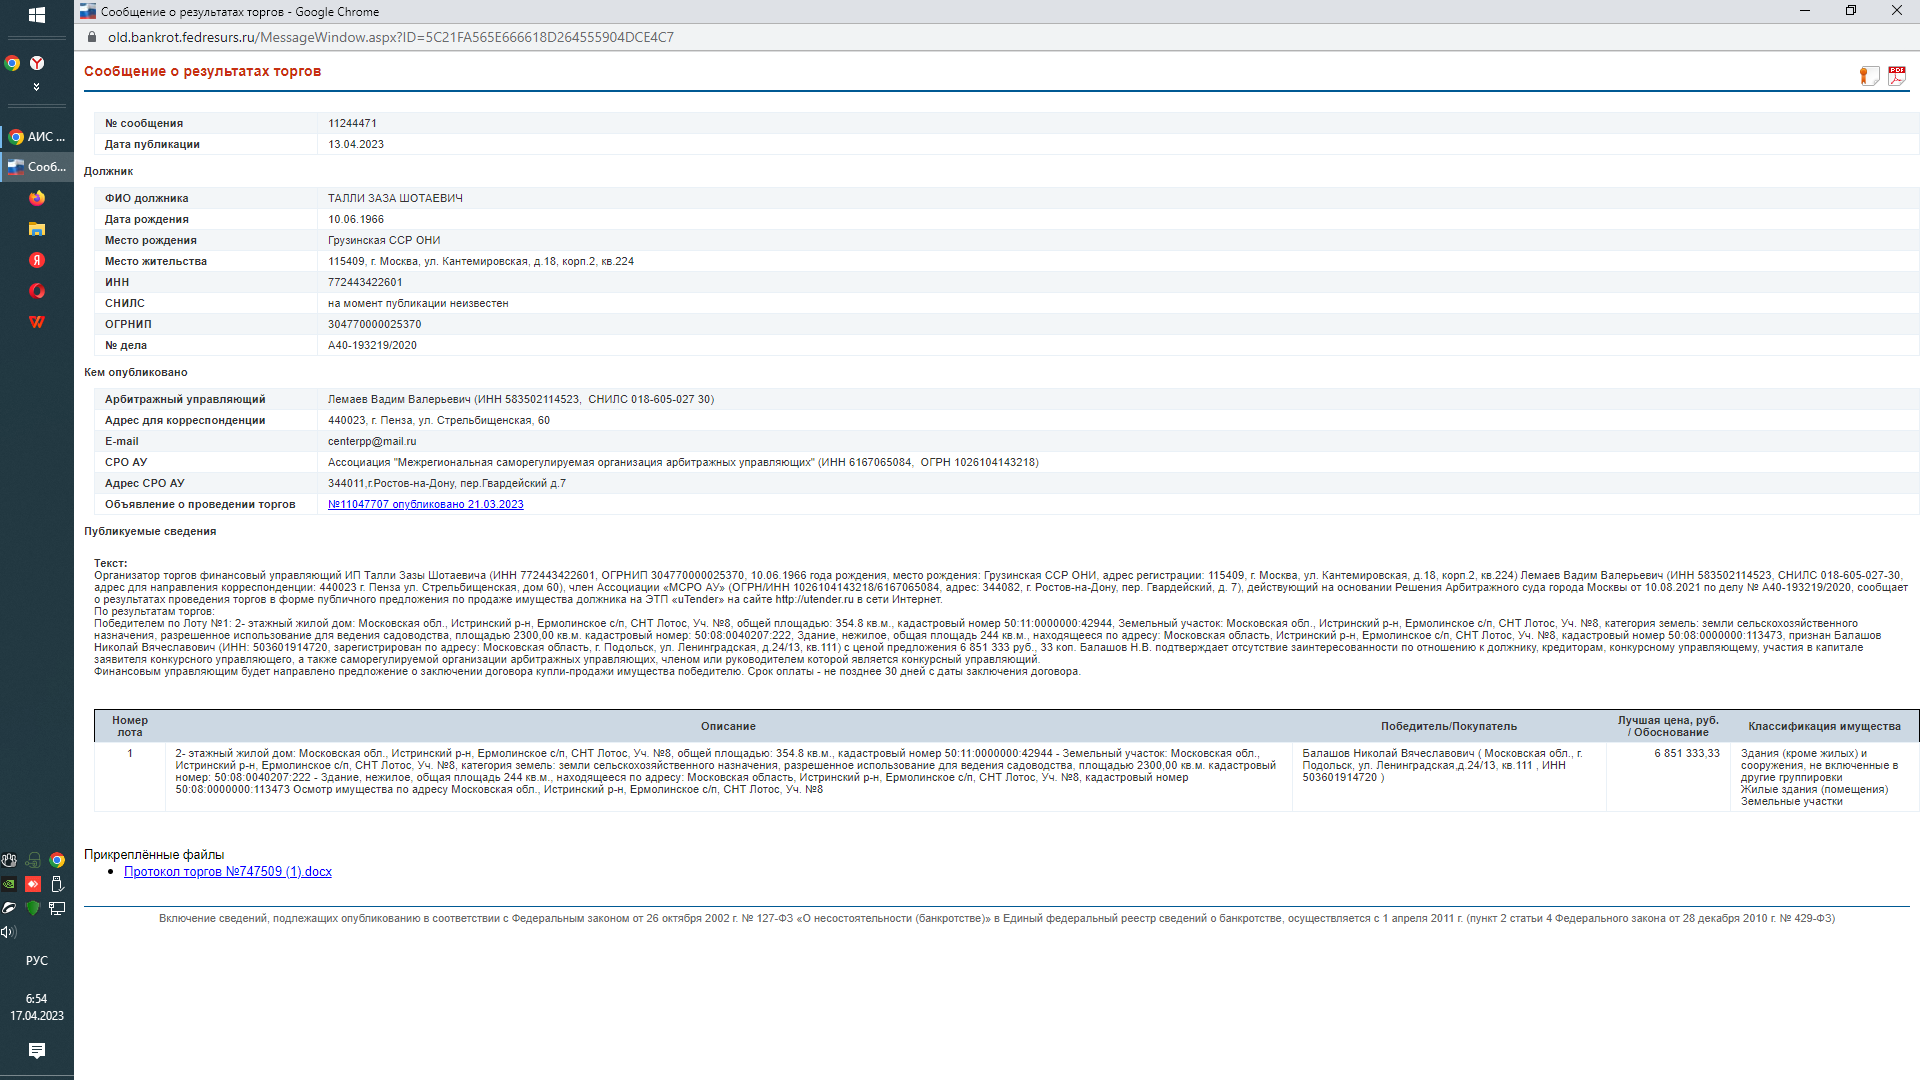Open auction announcement №11047707 link

coord(425,504)
